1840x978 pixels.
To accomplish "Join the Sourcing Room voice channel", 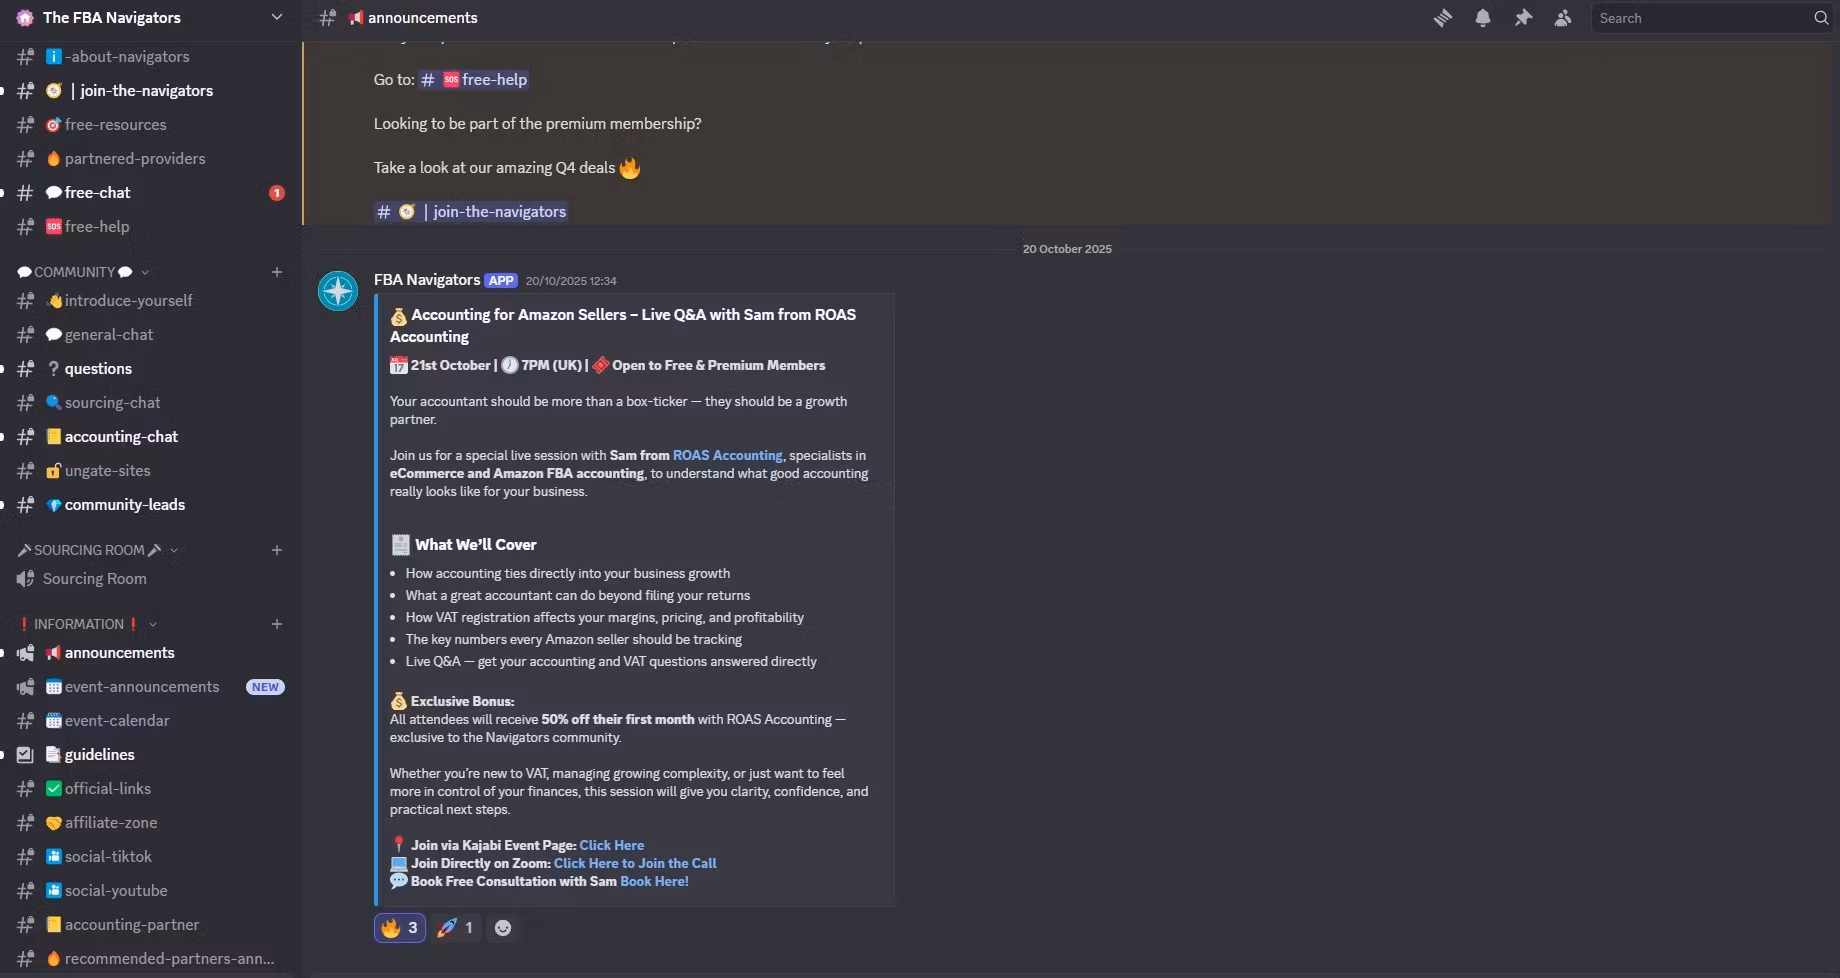I will pos(94,579).
